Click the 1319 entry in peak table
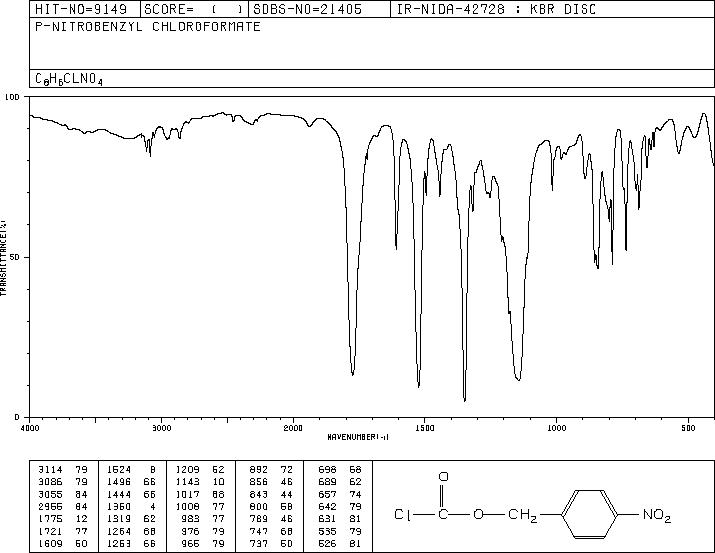 119,519
